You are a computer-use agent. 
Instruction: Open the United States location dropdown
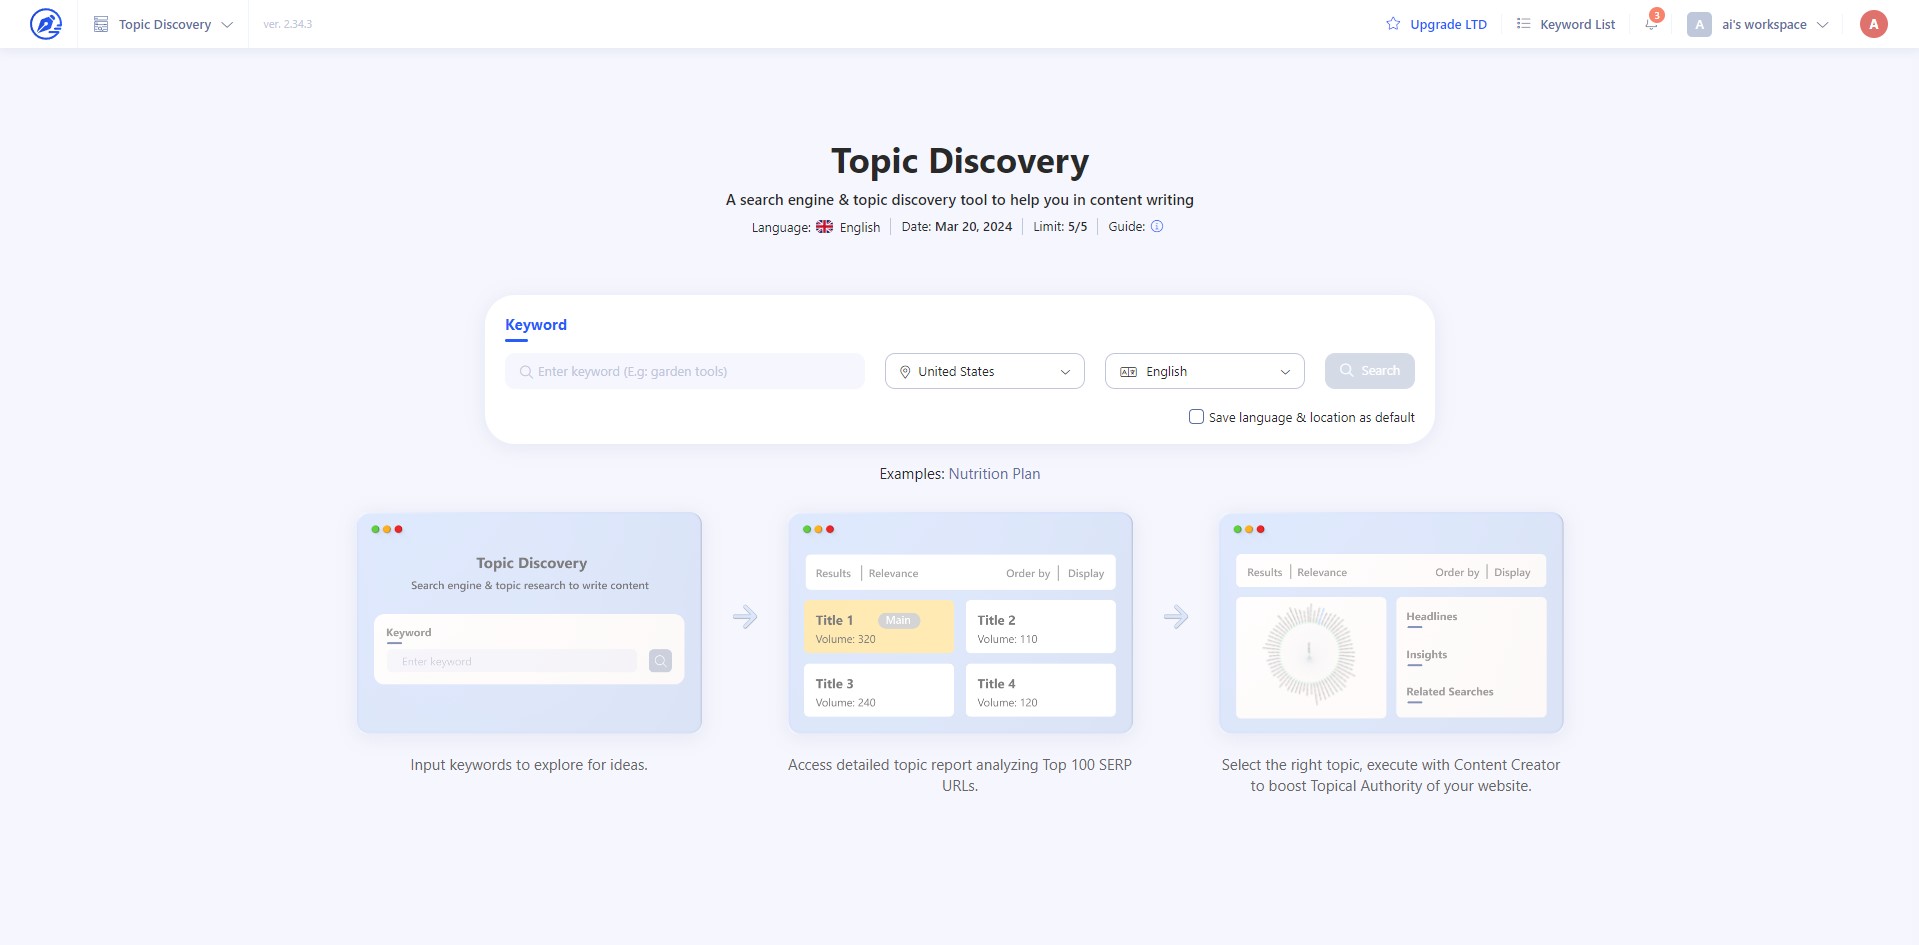pyautogui.click(x=985, y=371)
